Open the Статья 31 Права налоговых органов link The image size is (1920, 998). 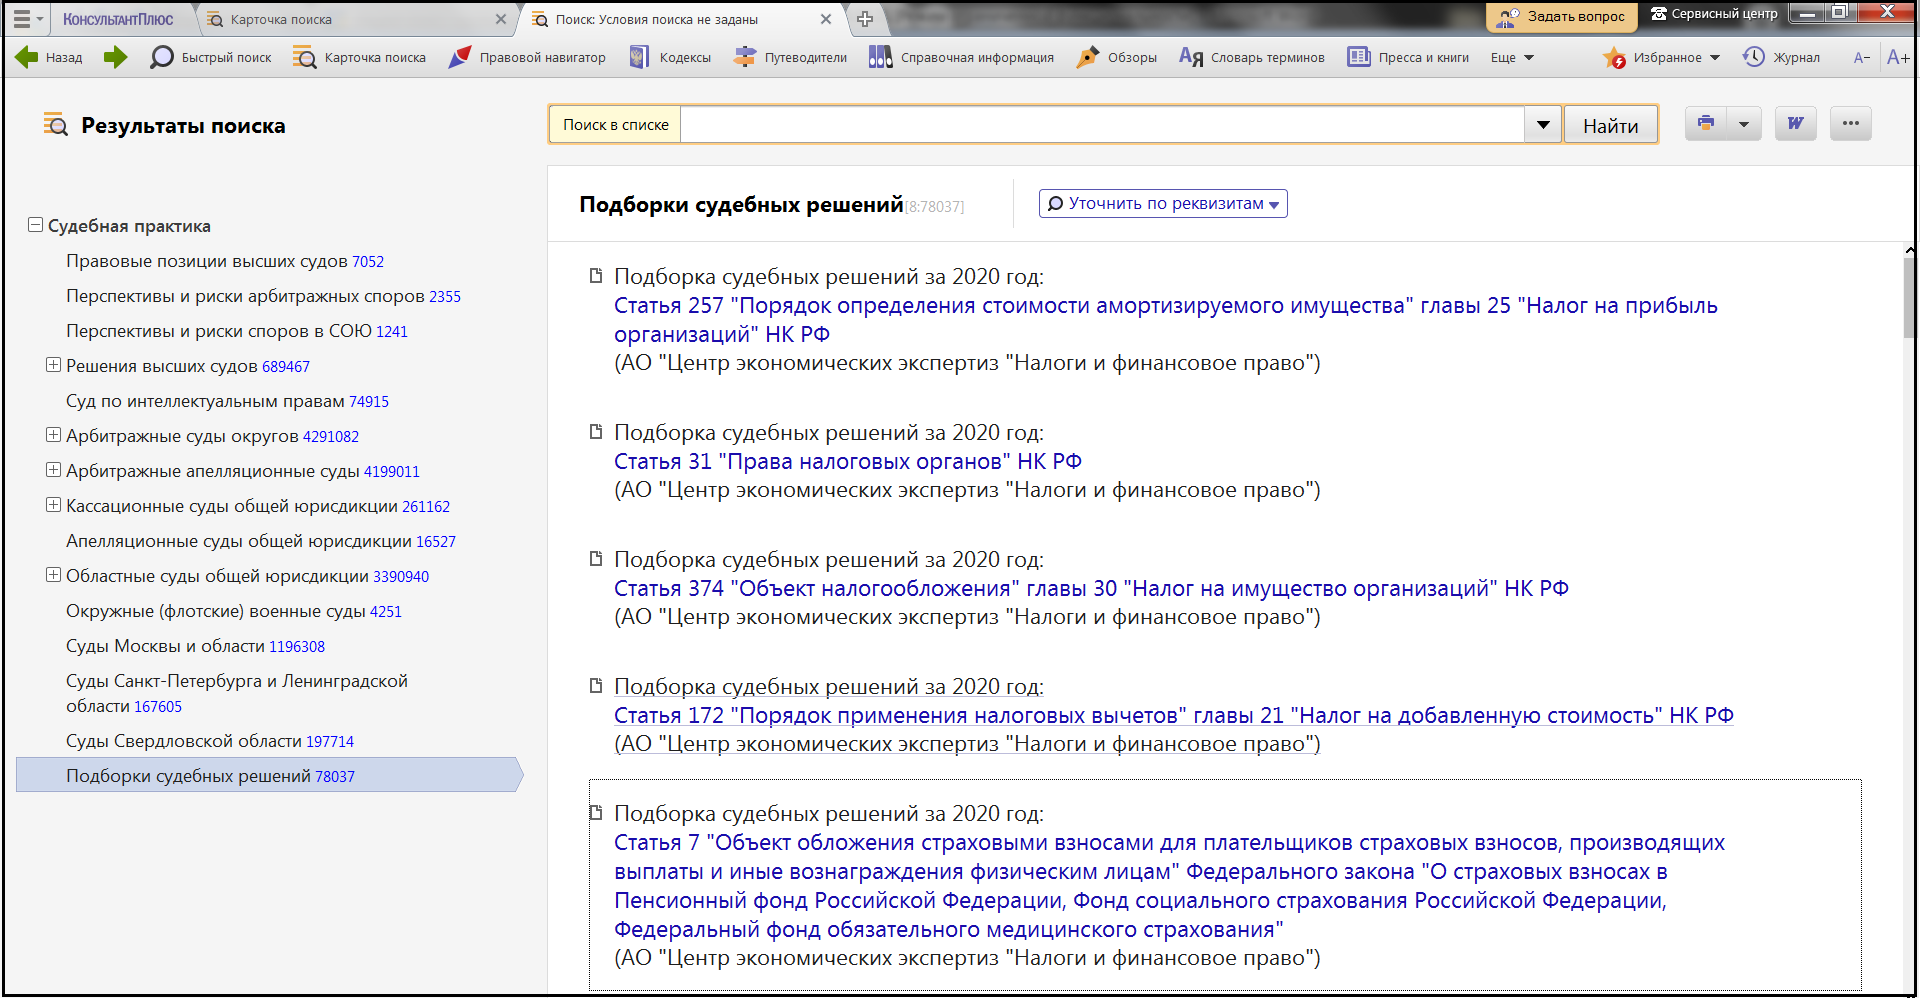[x=847, y=461]
